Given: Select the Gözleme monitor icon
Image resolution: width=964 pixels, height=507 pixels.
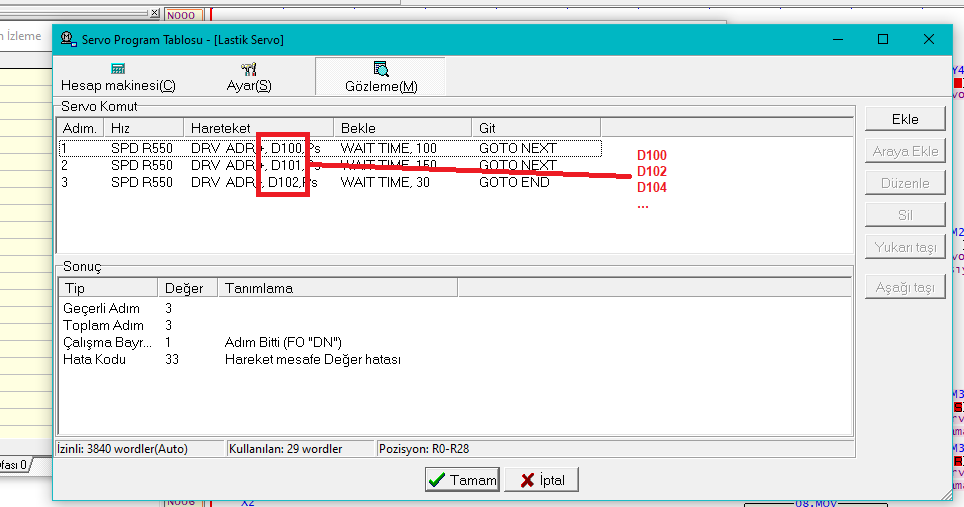Looking at the screenshot, I should (x=381, y=69).
